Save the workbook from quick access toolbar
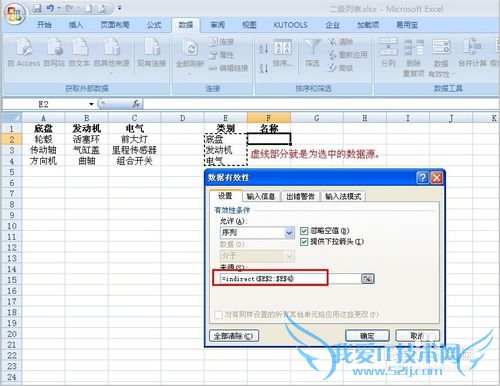Screen dimensions: 500x386 point(37,8)
